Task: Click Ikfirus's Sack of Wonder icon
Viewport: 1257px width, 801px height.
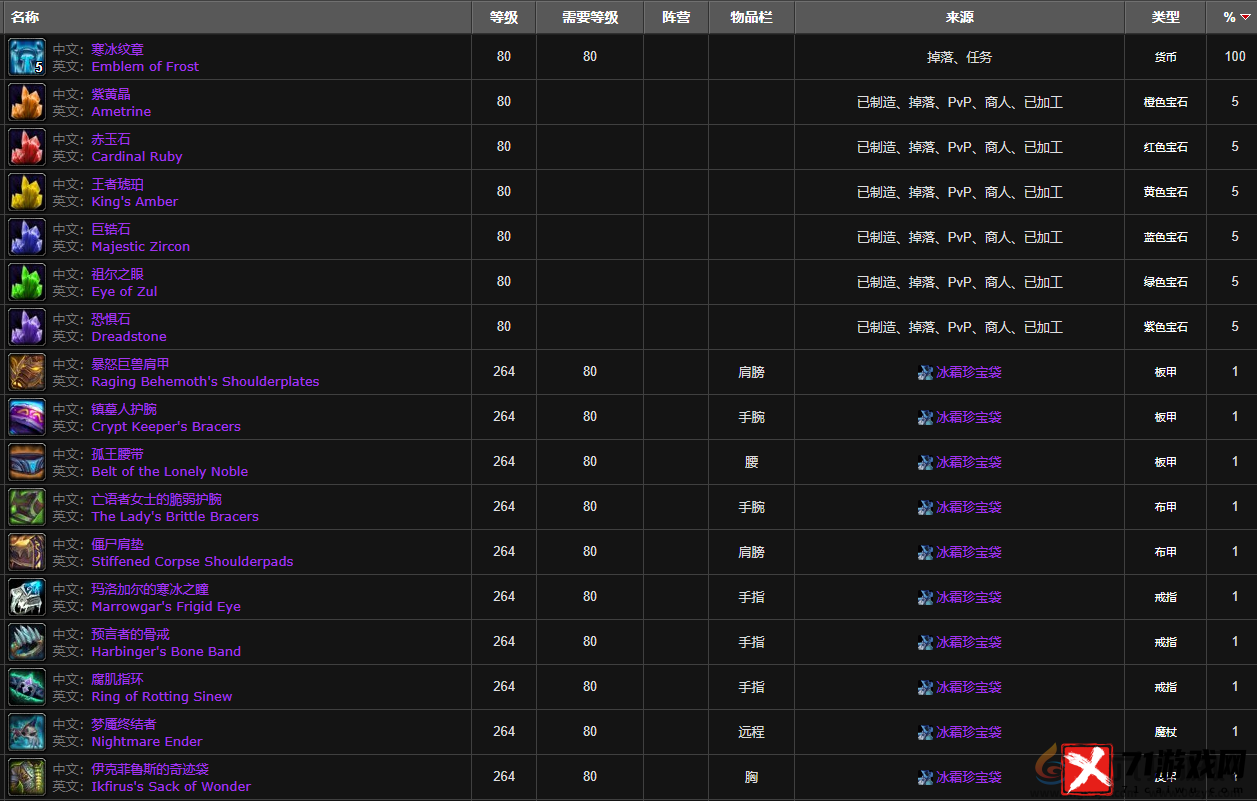Action: (x=27, y=777)
